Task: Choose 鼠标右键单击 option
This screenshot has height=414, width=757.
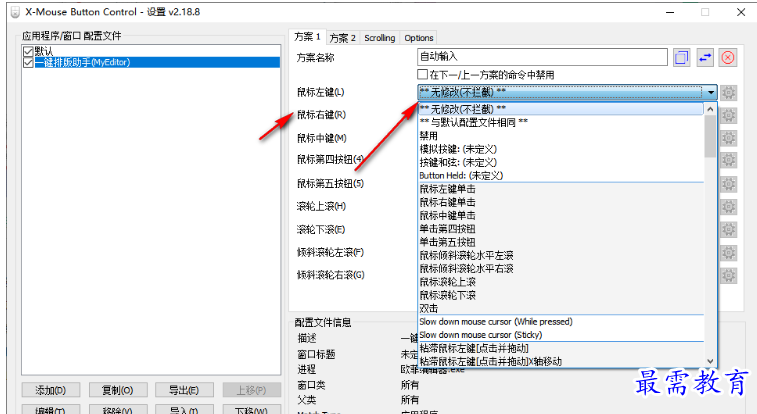Action: 561,202
